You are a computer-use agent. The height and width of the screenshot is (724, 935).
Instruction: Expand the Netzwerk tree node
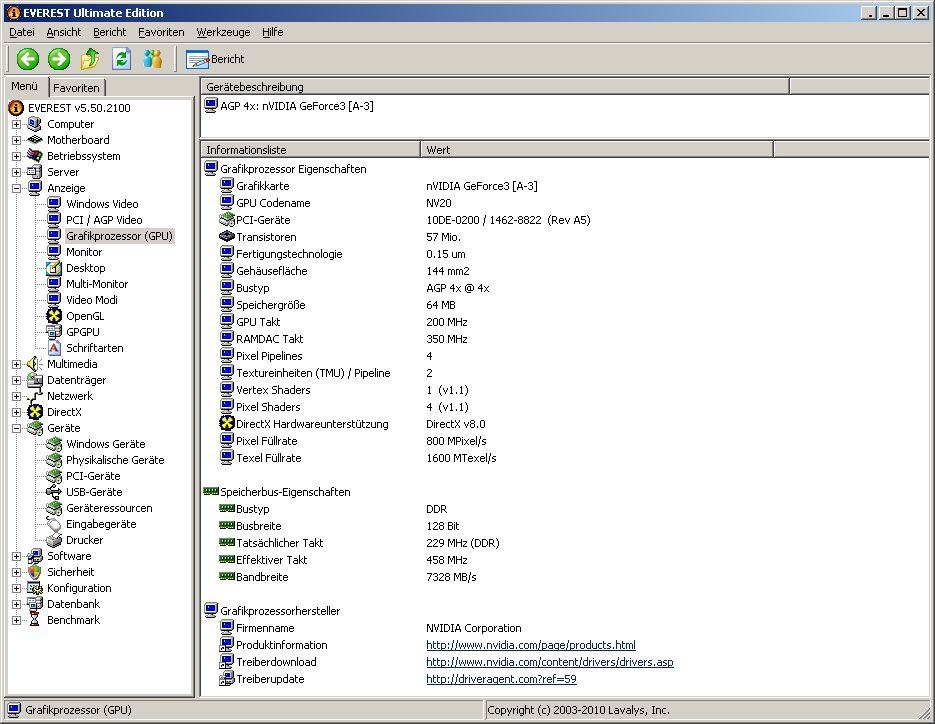pos(17,396)
